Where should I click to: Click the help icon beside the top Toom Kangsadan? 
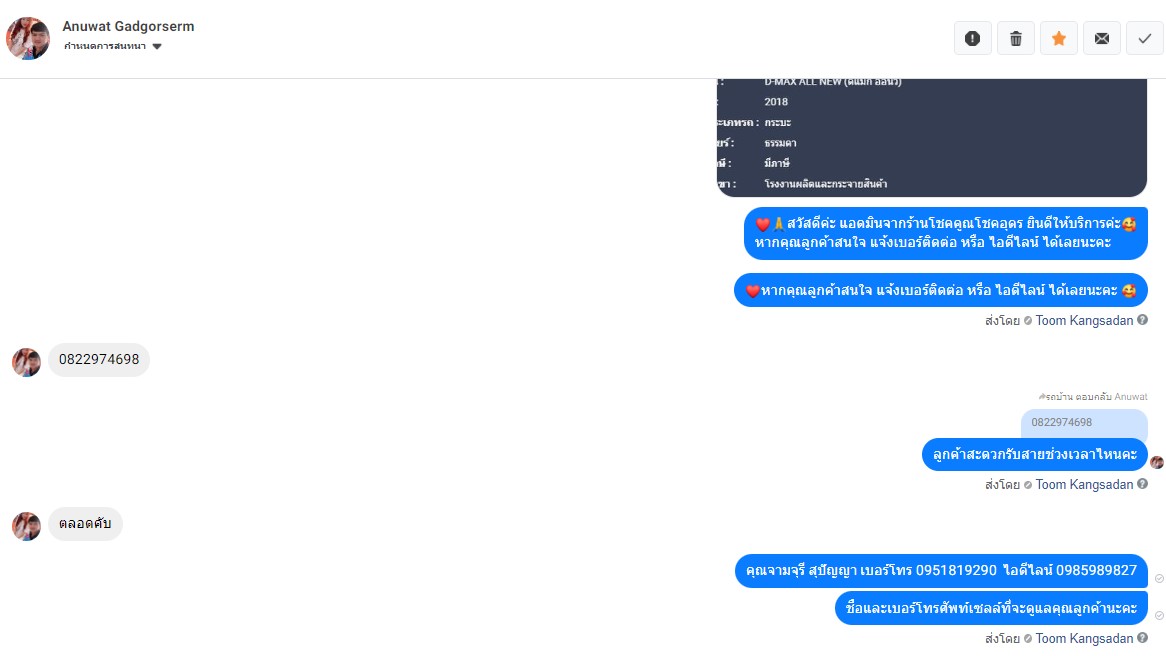click(x=1142, y=320)
